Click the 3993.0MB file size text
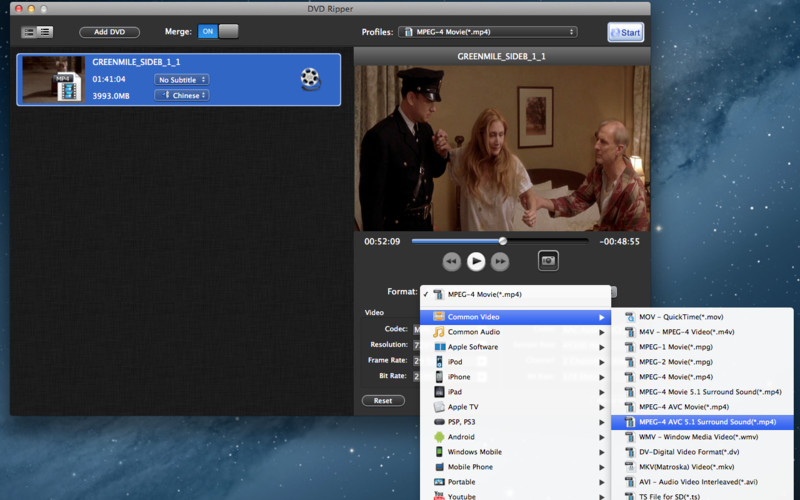 111,96
